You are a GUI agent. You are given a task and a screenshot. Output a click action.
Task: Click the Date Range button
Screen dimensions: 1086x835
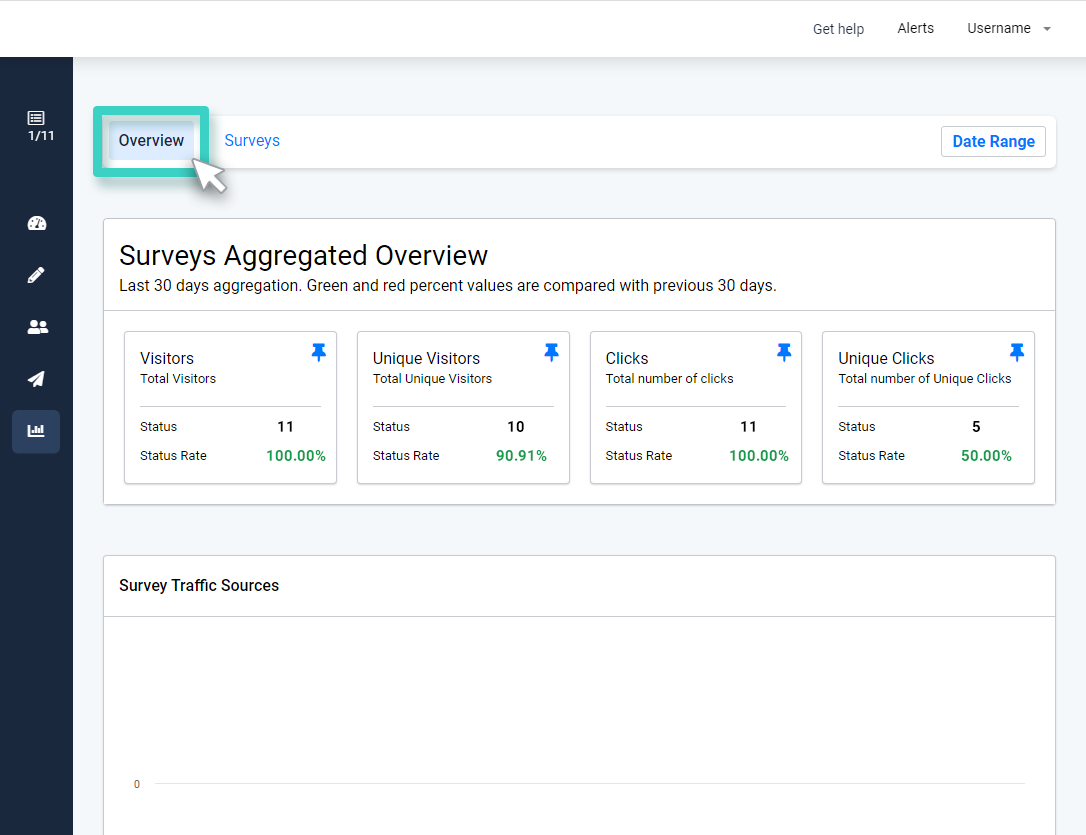click(993, 141)
